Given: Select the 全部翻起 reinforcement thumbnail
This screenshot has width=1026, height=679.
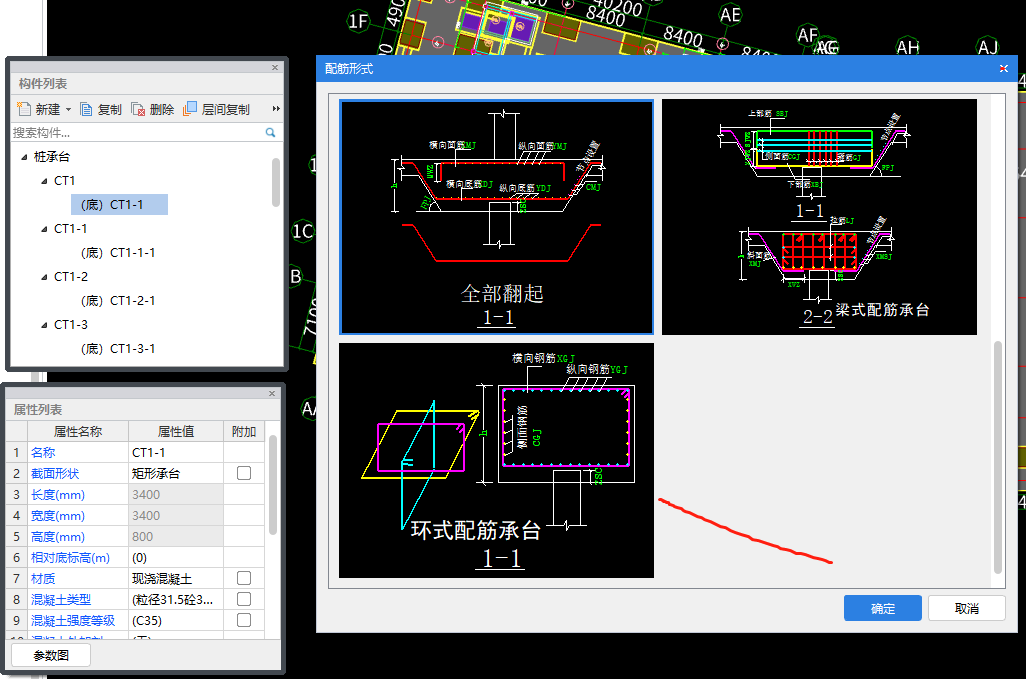Looking at the screenshot, I should pos(497,217).
